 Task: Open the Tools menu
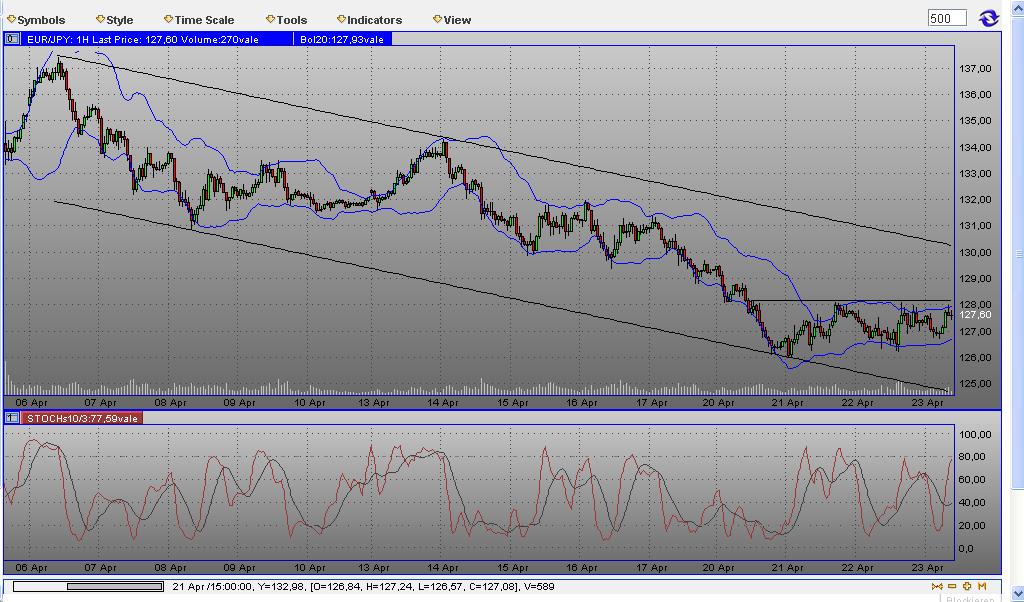click(x=286, y=20)
